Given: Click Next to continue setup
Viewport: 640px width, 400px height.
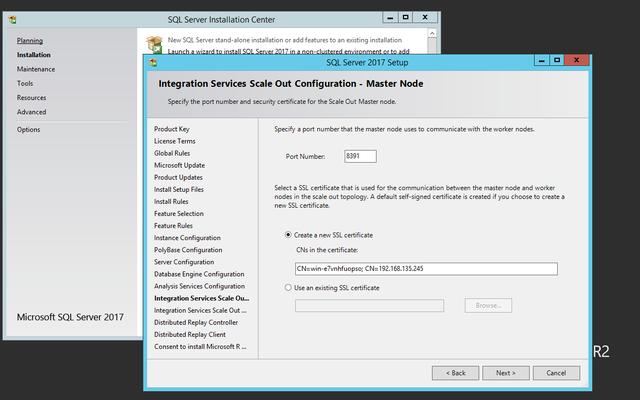Looking at the screenshot, I should point(506,373).
